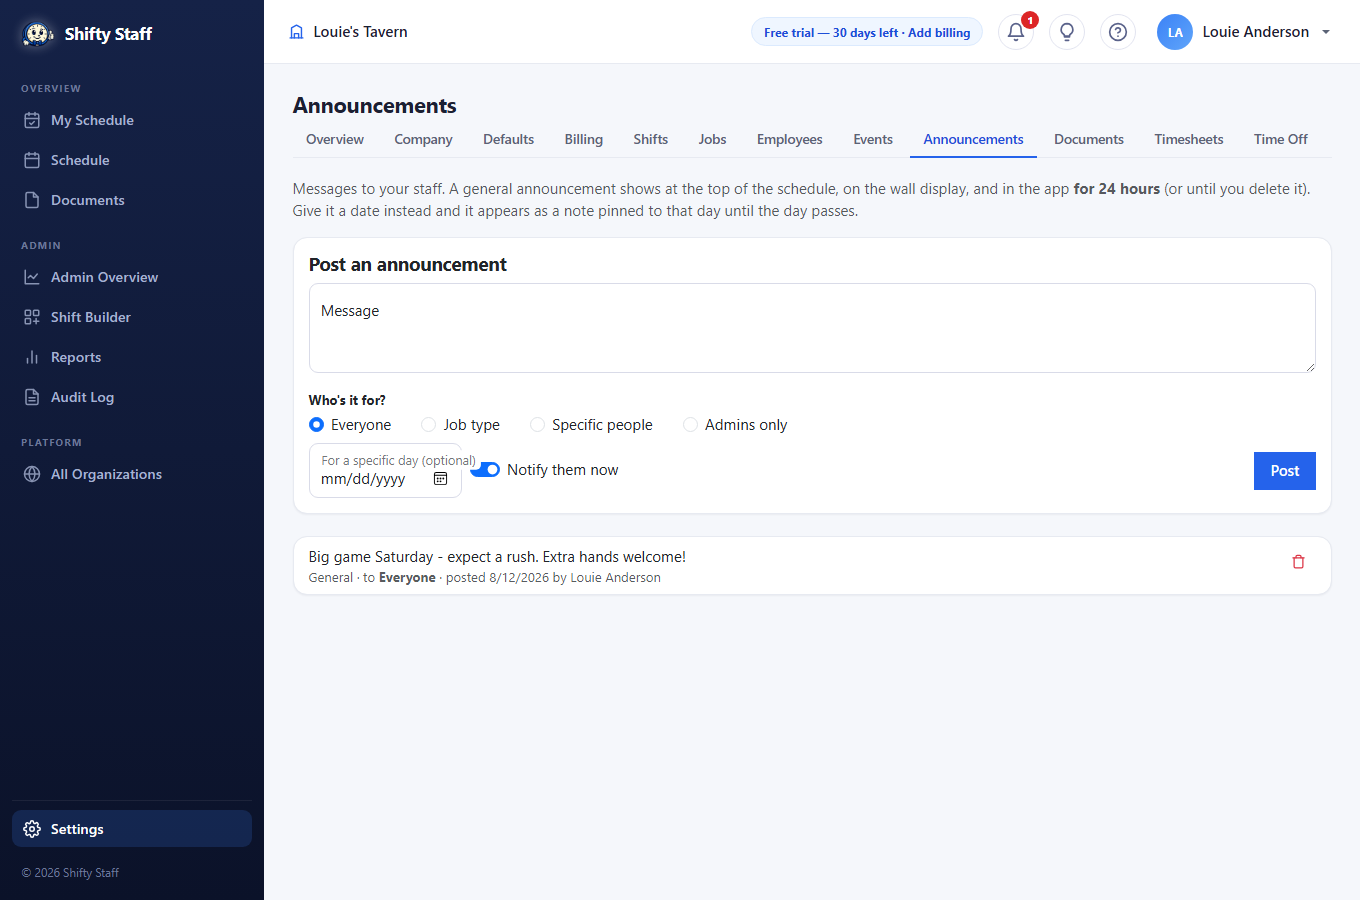Click the Shifty Staff logo icon
The height and width of the screenshot is (900, 1360).
tap(38, 34)
